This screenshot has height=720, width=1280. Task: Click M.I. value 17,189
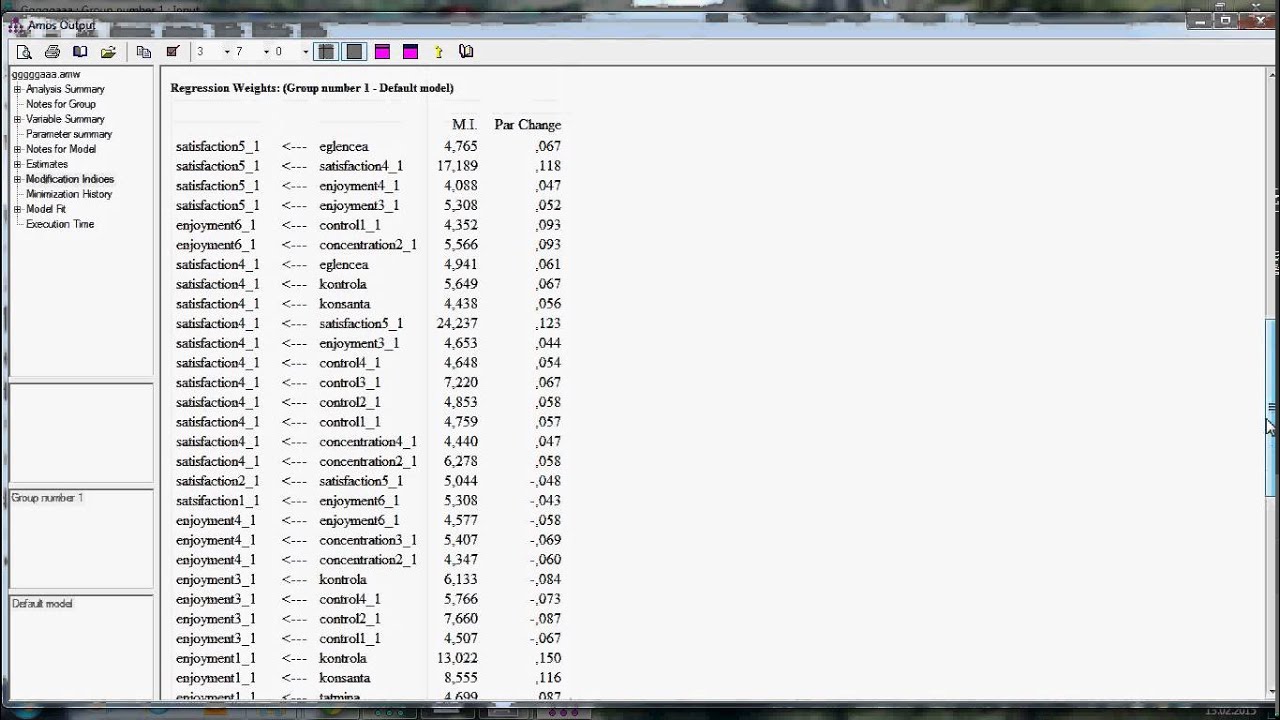coord(456,166)
